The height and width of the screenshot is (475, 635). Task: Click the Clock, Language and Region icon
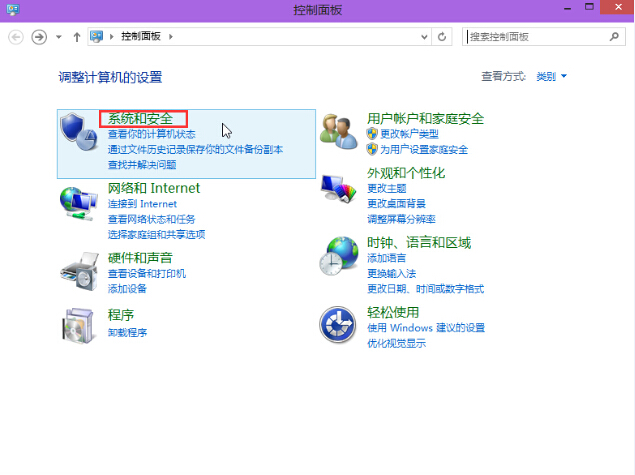pyautogui.click(x=339, y=257)
